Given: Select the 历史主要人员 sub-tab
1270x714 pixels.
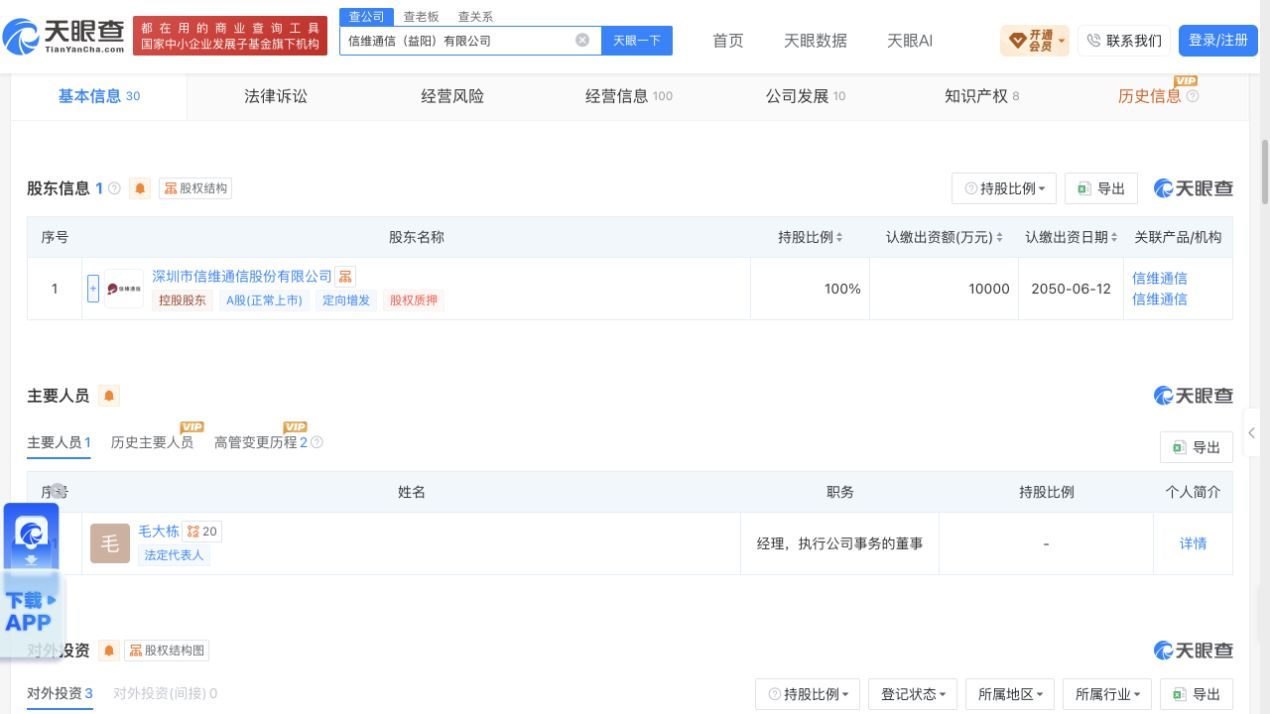Looking at the screenshot, I should (152, 442).
